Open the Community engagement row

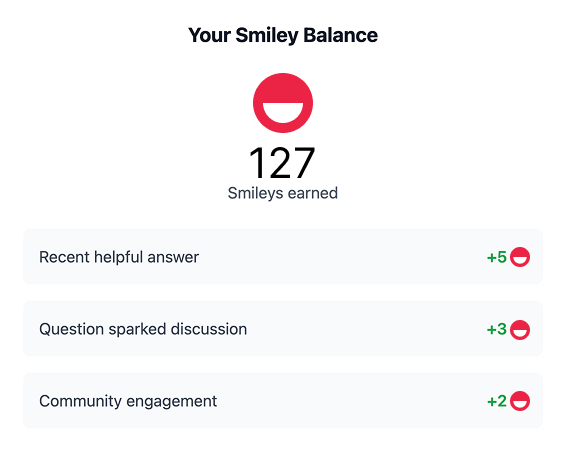(283, 400)
